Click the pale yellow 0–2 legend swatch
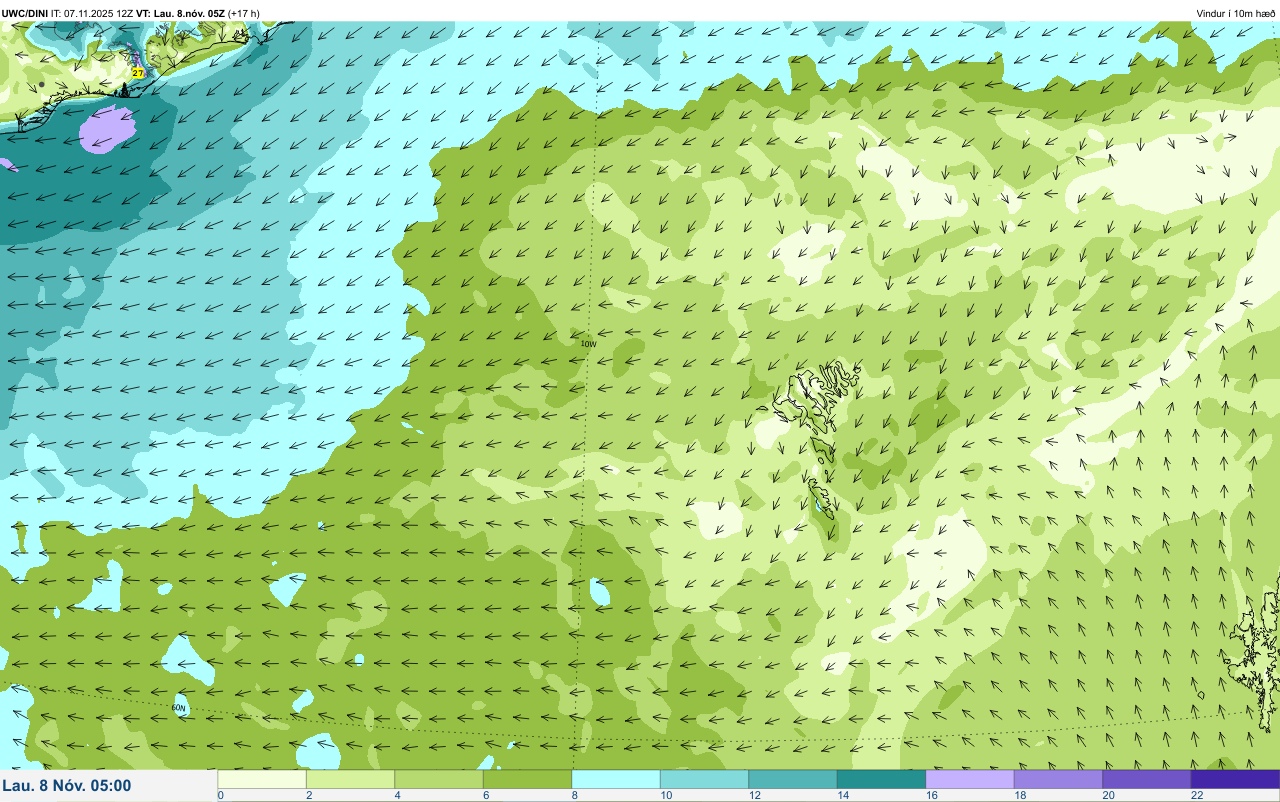 pyautogui.click(x=262, y=779)
